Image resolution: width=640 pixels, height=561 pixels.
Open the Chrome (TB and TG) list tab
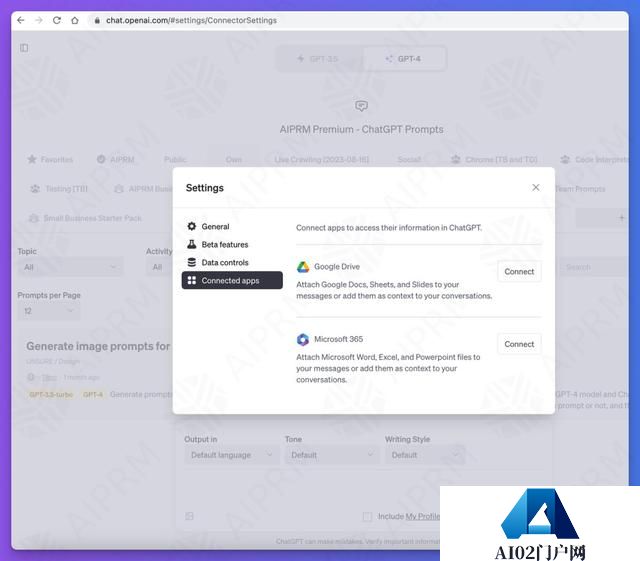[x=494, y=159]
